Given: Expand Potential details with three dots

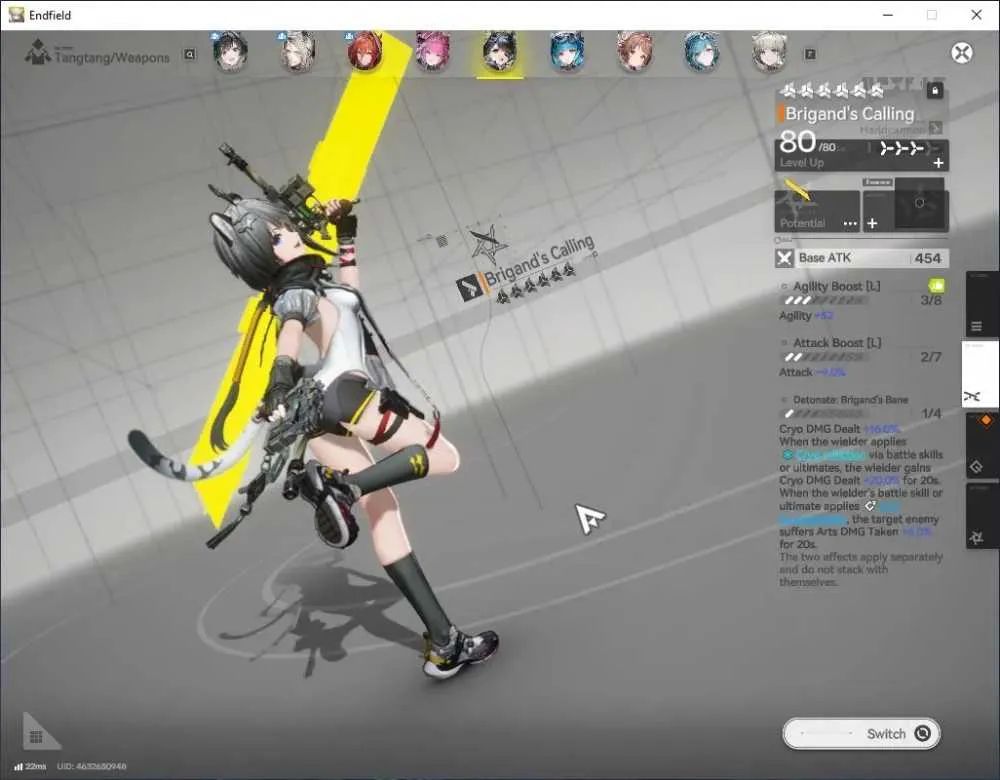Looking at the screenshot, I should pos(850,224).
